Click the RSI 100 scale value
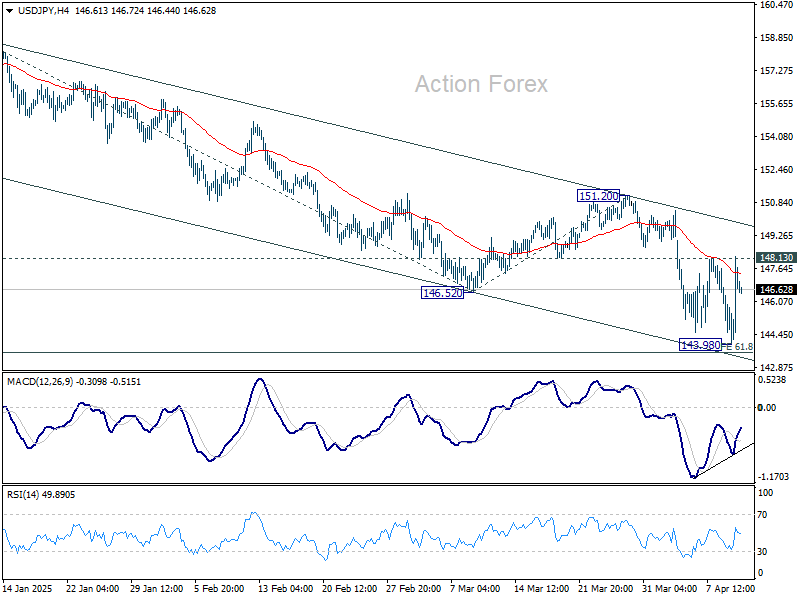The image size is (800, 600). coord(765,493)
